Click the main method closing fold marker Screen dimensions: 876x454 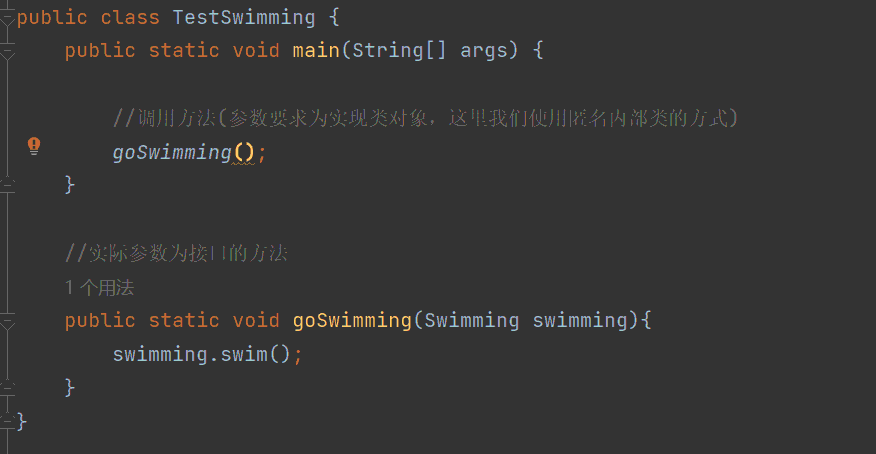click(x=7, y=184)
